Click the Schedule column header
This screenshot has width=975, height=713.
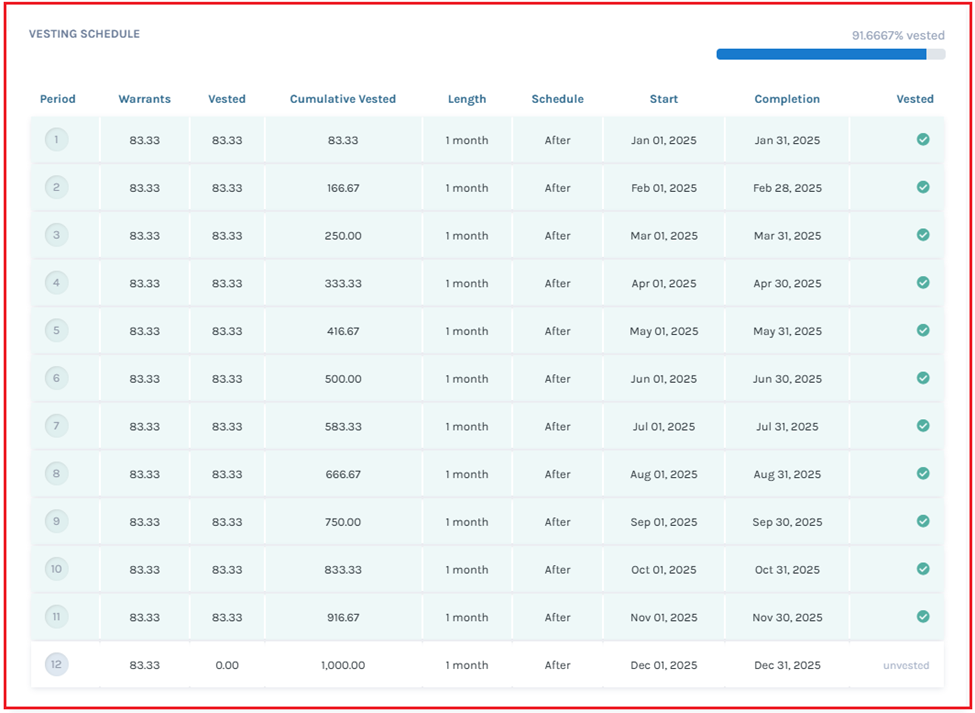pyautogui.click(x=557, y=99)
